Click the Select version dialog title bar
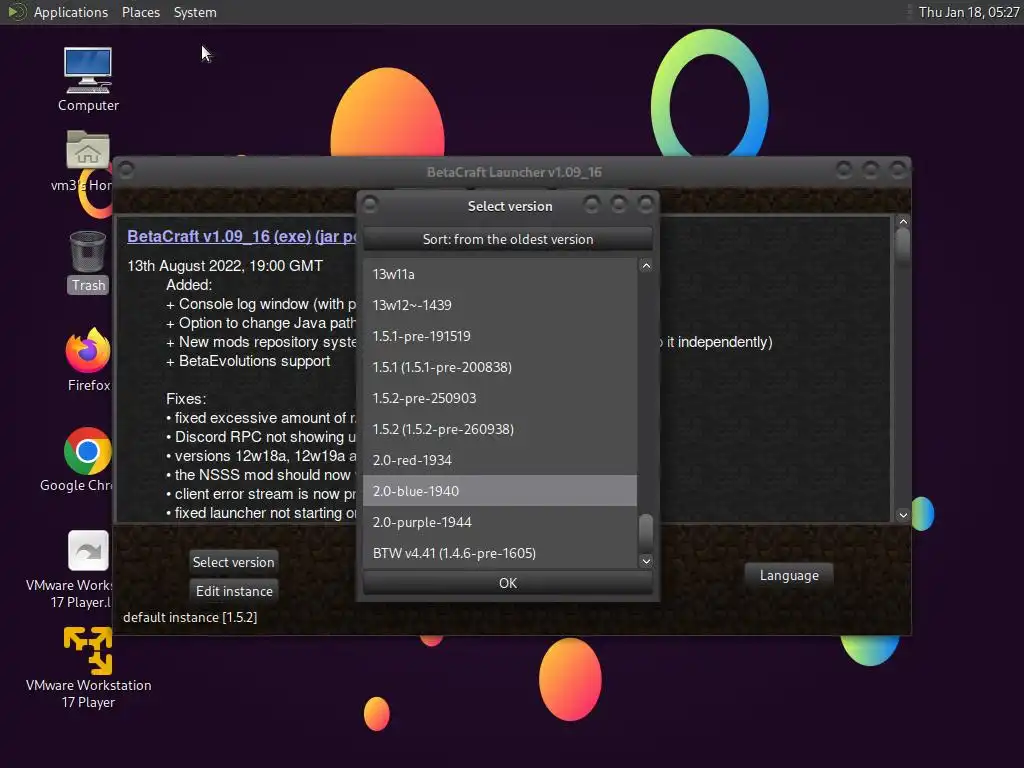Image resolution: width=1024 pixels, height=768 pixels. click(509, 206)
